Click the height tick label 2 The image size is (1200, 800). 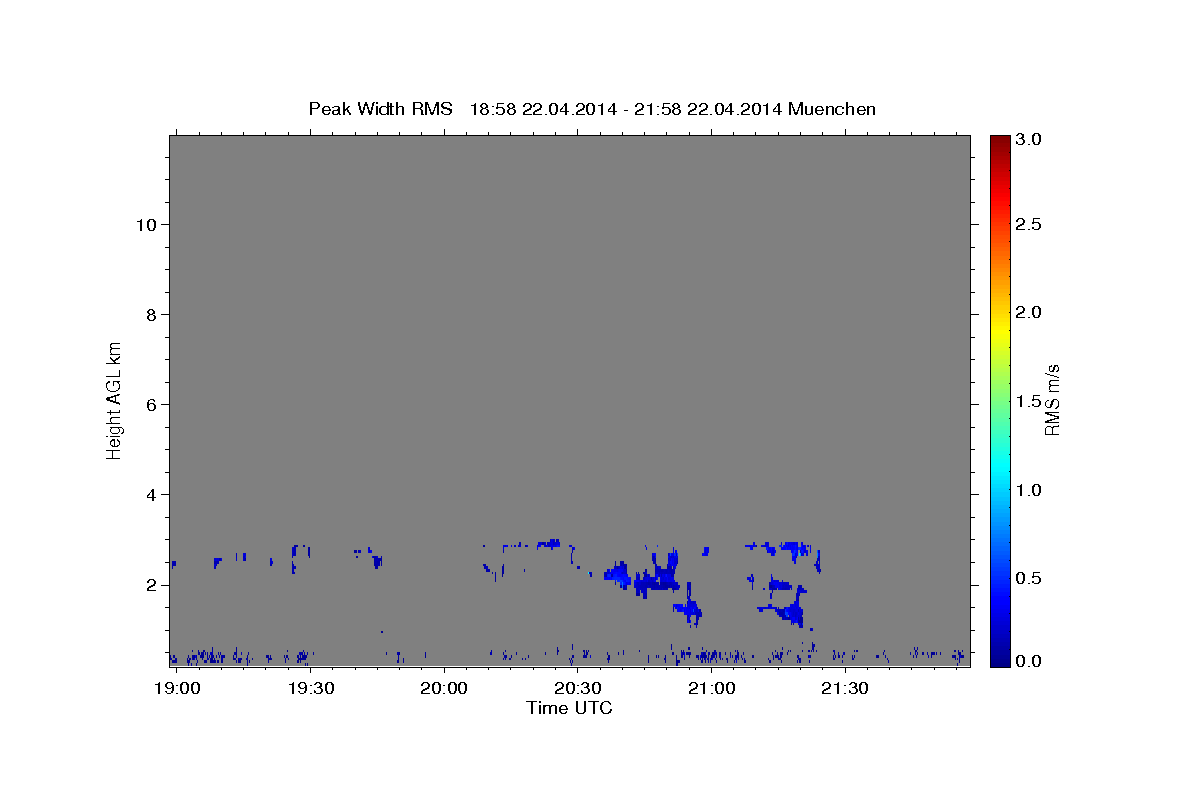[x=149, y=585]
